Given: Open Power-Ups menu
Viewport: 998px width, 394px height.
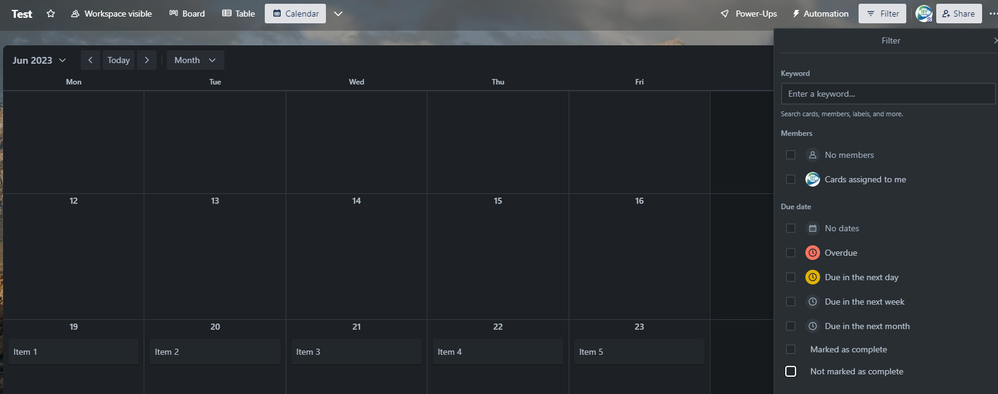Looking at the screenshot, I should point(748,13).
